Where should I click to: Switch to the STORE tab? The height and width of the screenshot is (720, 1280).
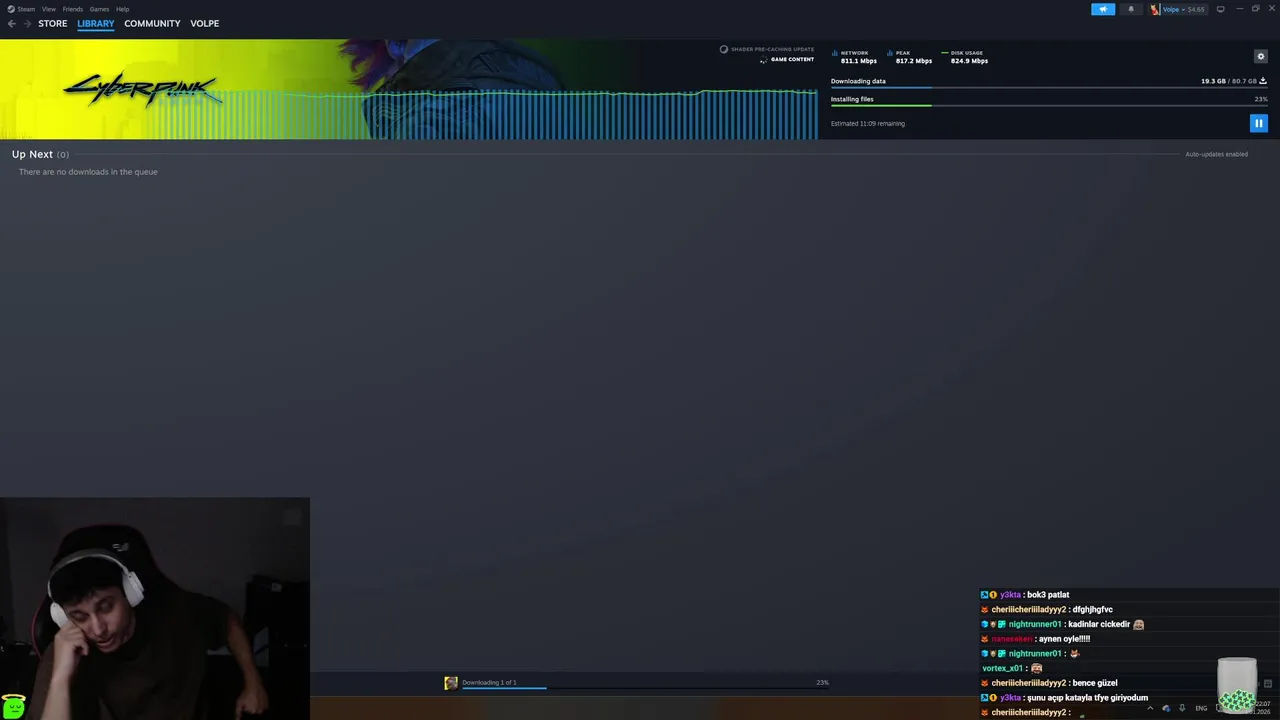tap(53, 23)
